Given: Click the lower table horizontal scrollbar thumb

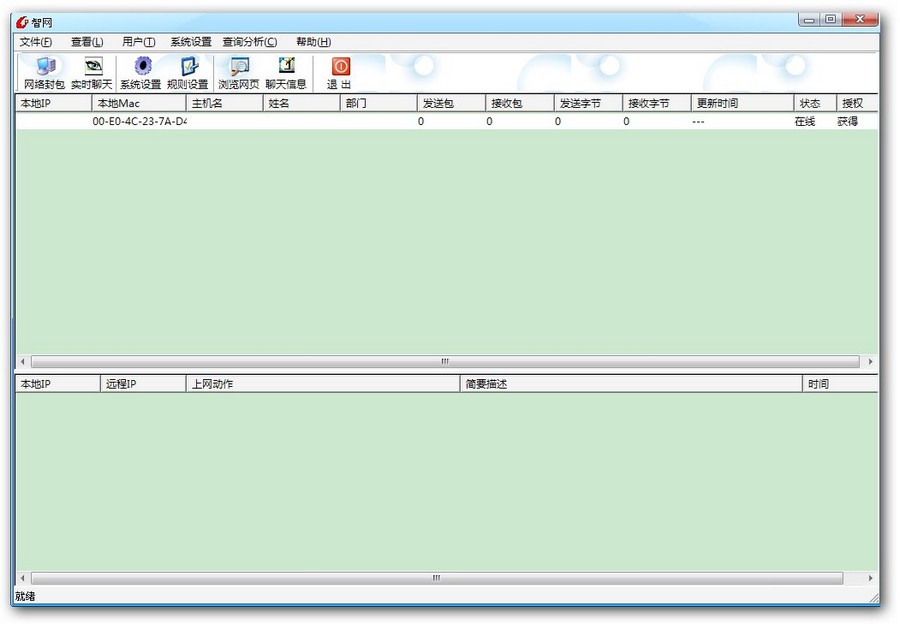Looking at the screenshot, I should pyautogui.click(x=437, y=578).
